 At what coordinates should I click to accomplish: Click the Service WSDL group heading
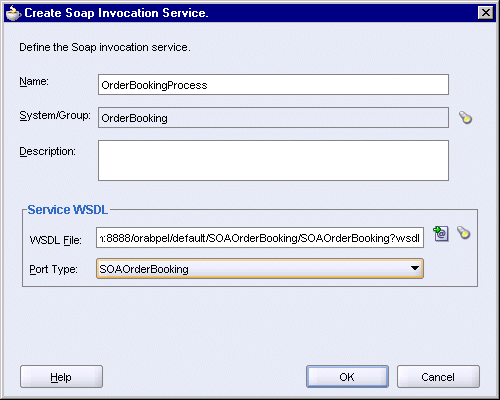[x=68, y=210]
